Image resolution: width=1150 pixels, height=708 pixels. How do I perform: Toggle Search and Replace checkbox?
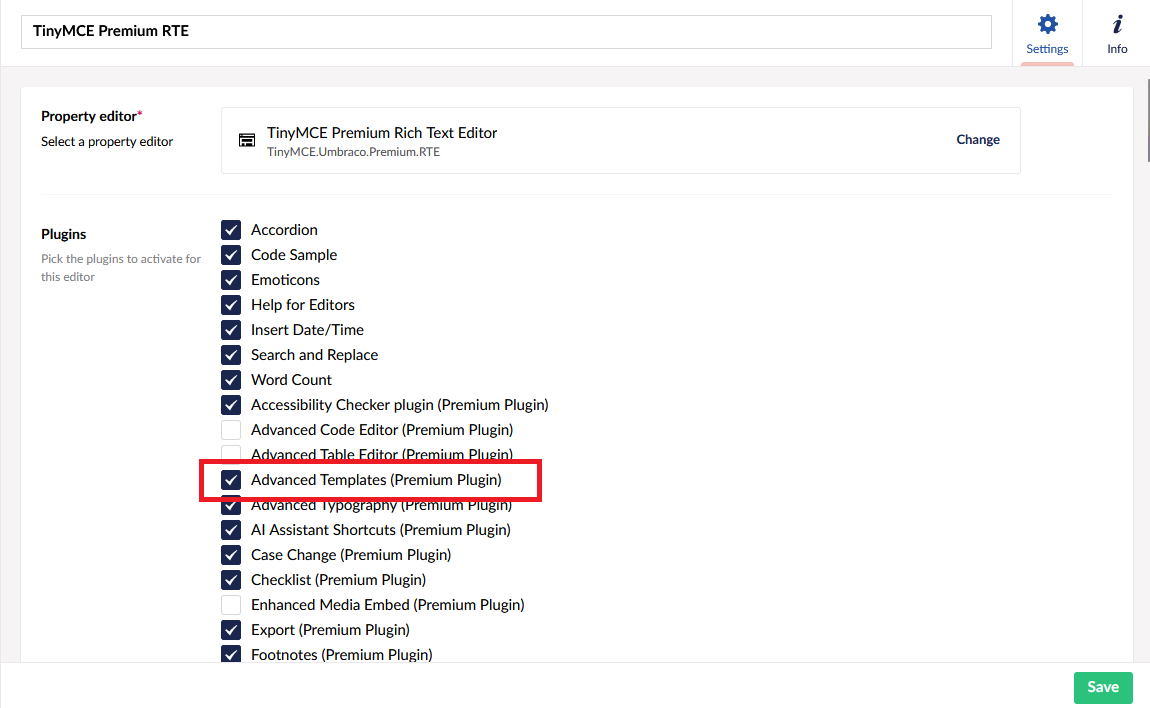pos(231,355)
